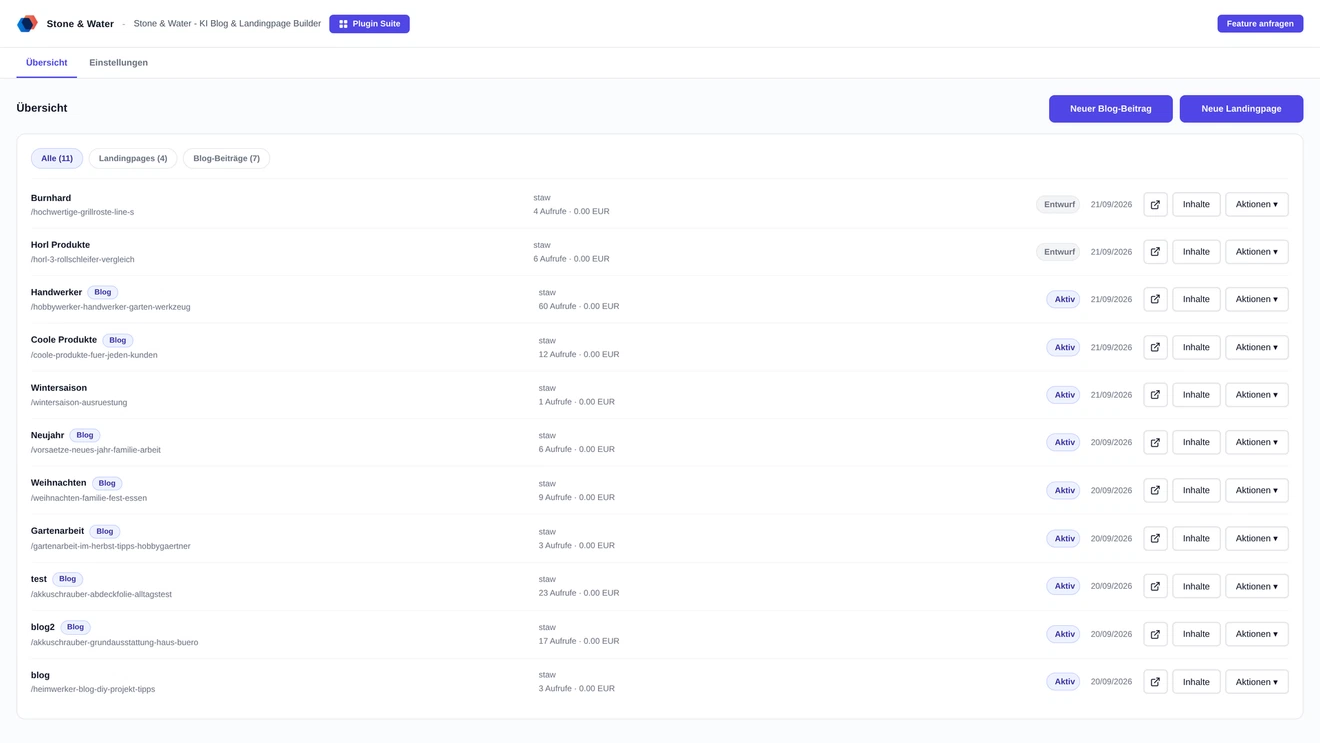This screenshot has width=1320, height=743.
Task: Click Entwurf status badge of Burnhard
Action: point(1058,204)
